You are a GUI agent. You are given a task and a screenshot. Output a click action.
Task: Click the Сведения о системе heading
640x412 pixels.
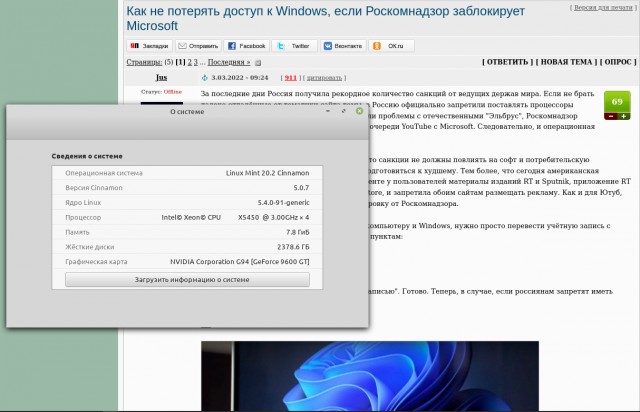[87, 156]
